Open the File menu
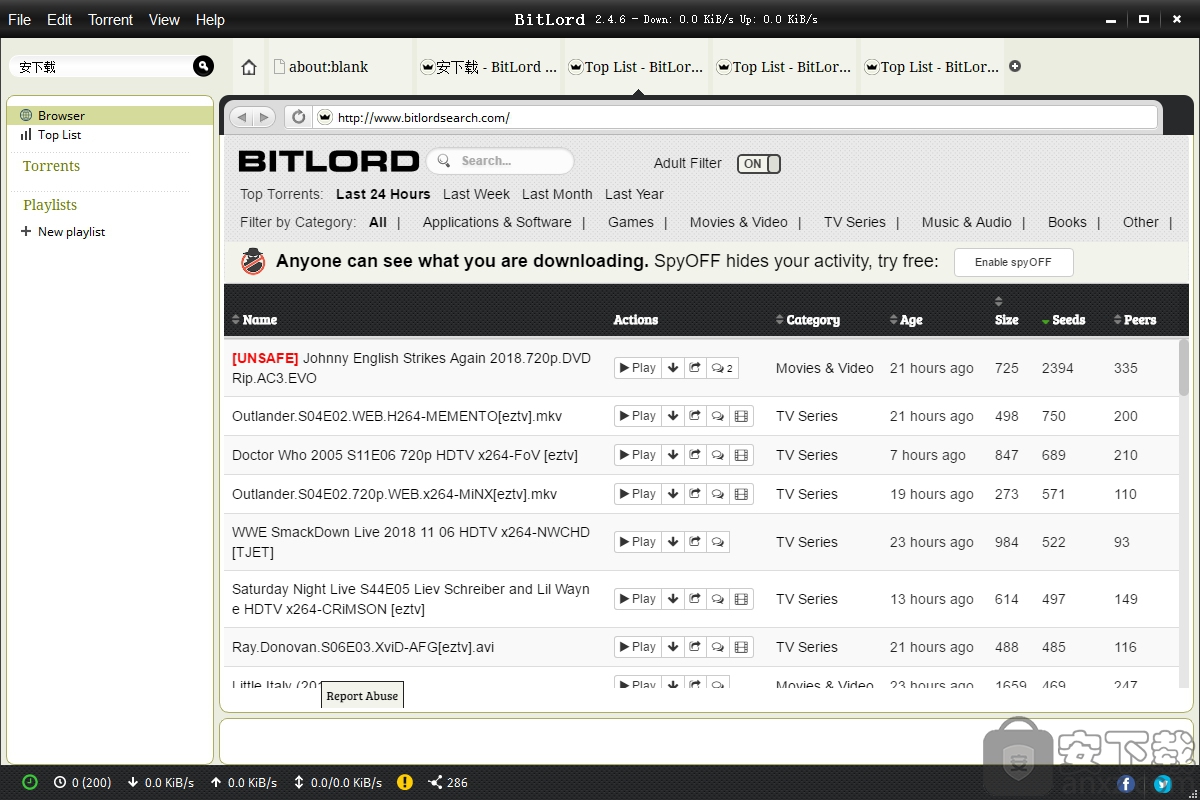The height and width of the screenshot is (800, 1200). 19,19
